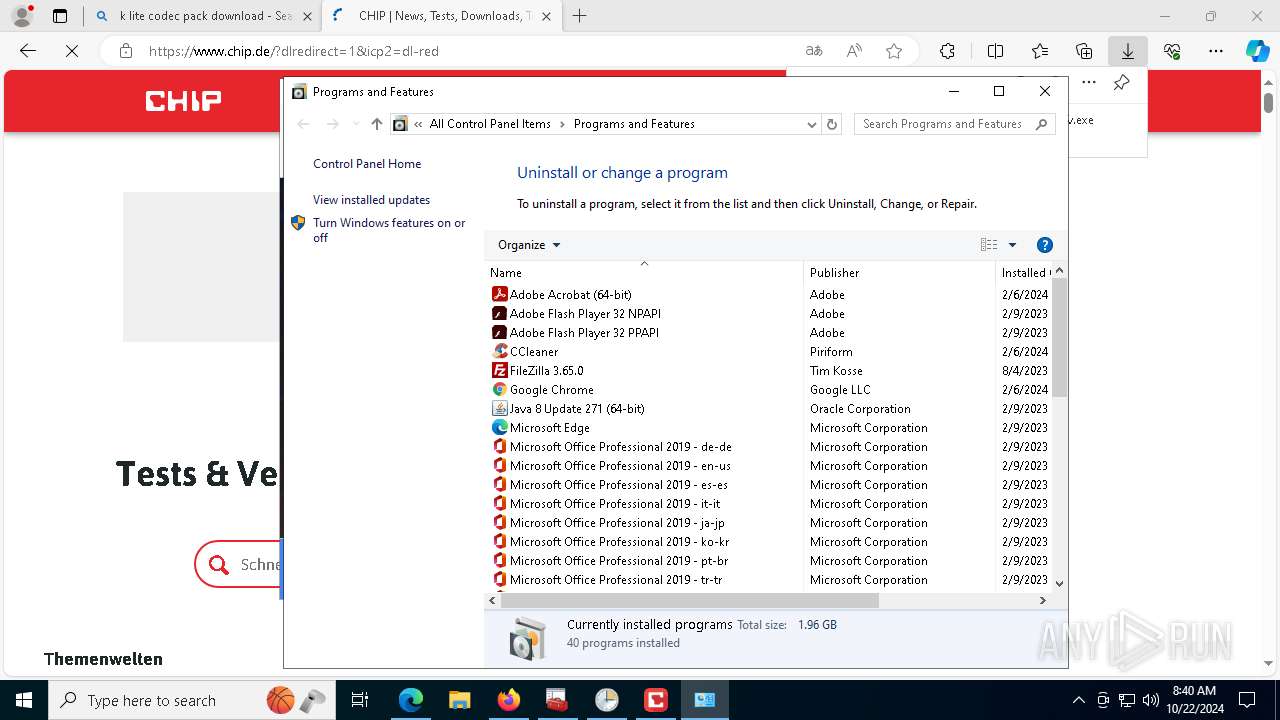Image resolution: width=1280 pixels, height=720 pixels.
Task: Click the CHIP page search field
Action: (x=239, y=564)
